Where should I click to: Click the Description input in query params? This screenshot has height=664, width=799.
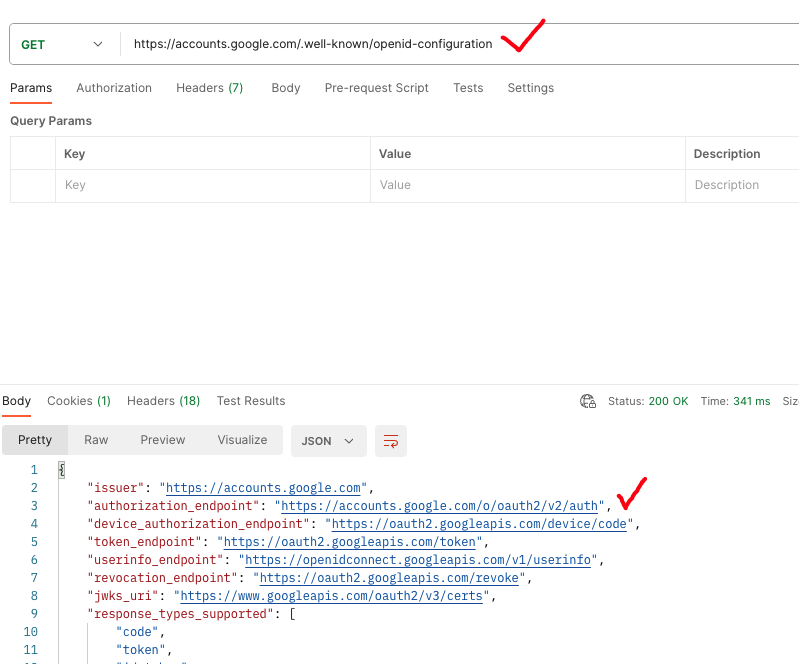(x=742, y=185)
